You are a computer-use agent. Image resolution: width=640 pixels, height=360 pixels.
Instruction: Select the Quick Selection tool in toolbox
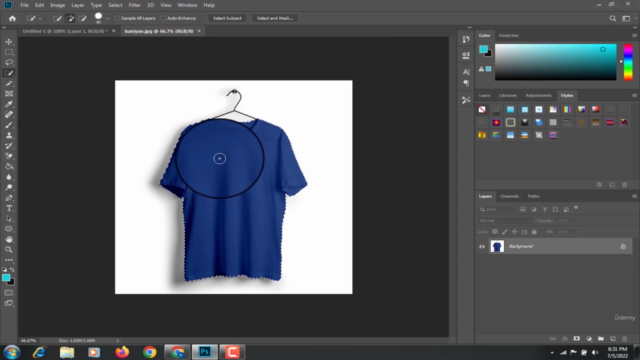click(x=9, y=73)
